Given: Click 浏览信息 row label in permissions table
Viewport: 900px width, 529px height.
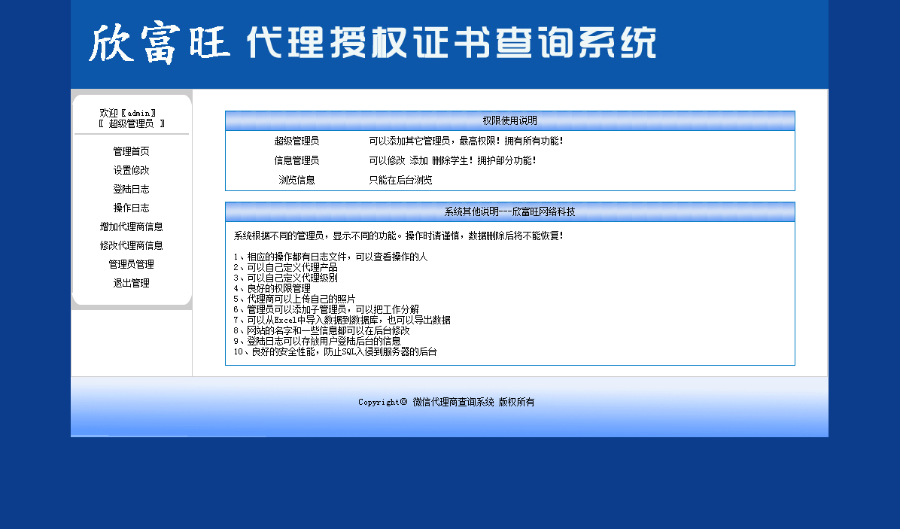Looking at the screenshot, I should click(296, 180).
